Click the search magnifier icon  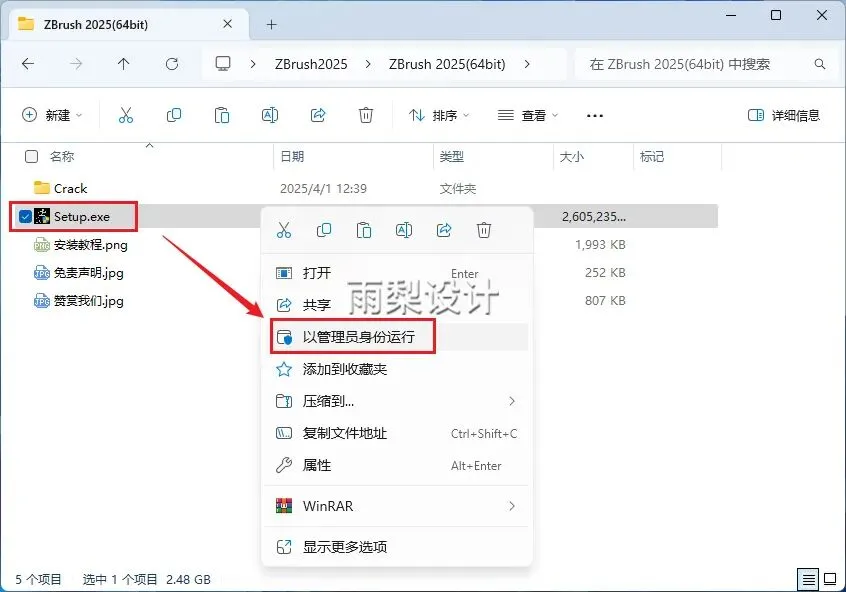point(820,64)
